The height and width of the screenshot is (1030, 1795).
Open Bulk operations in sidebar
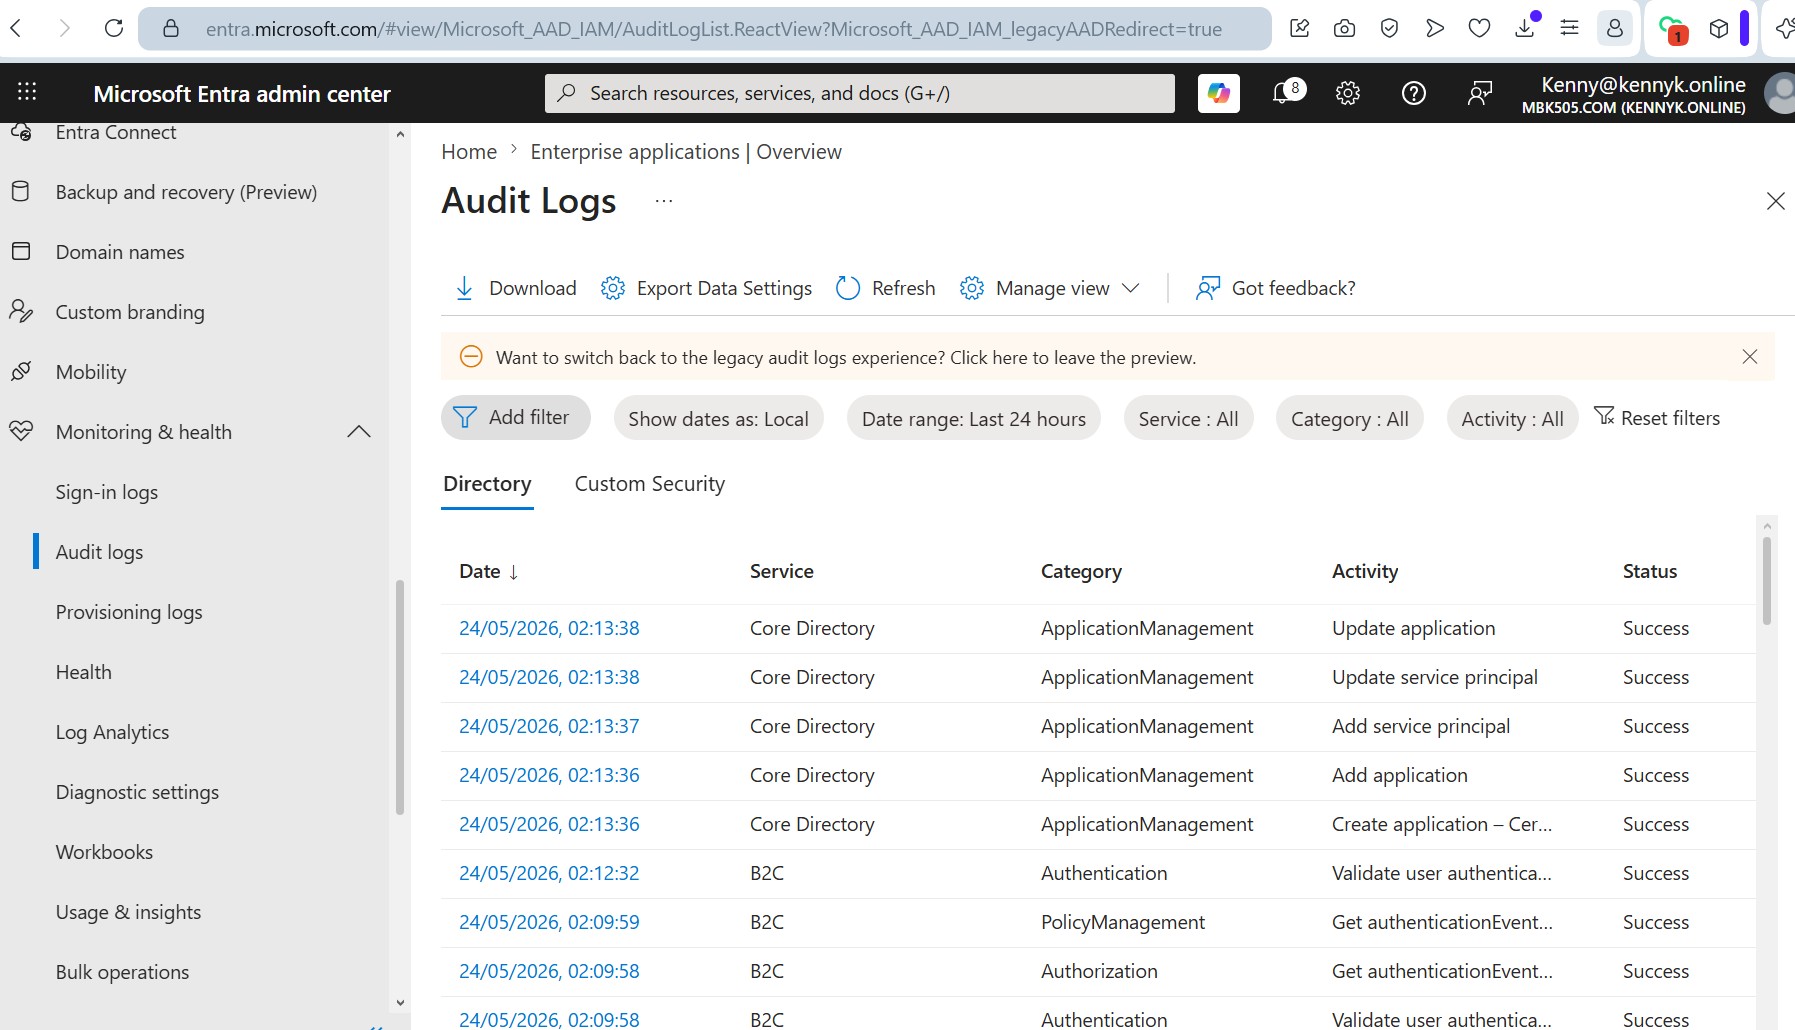[x=122, y=972]
